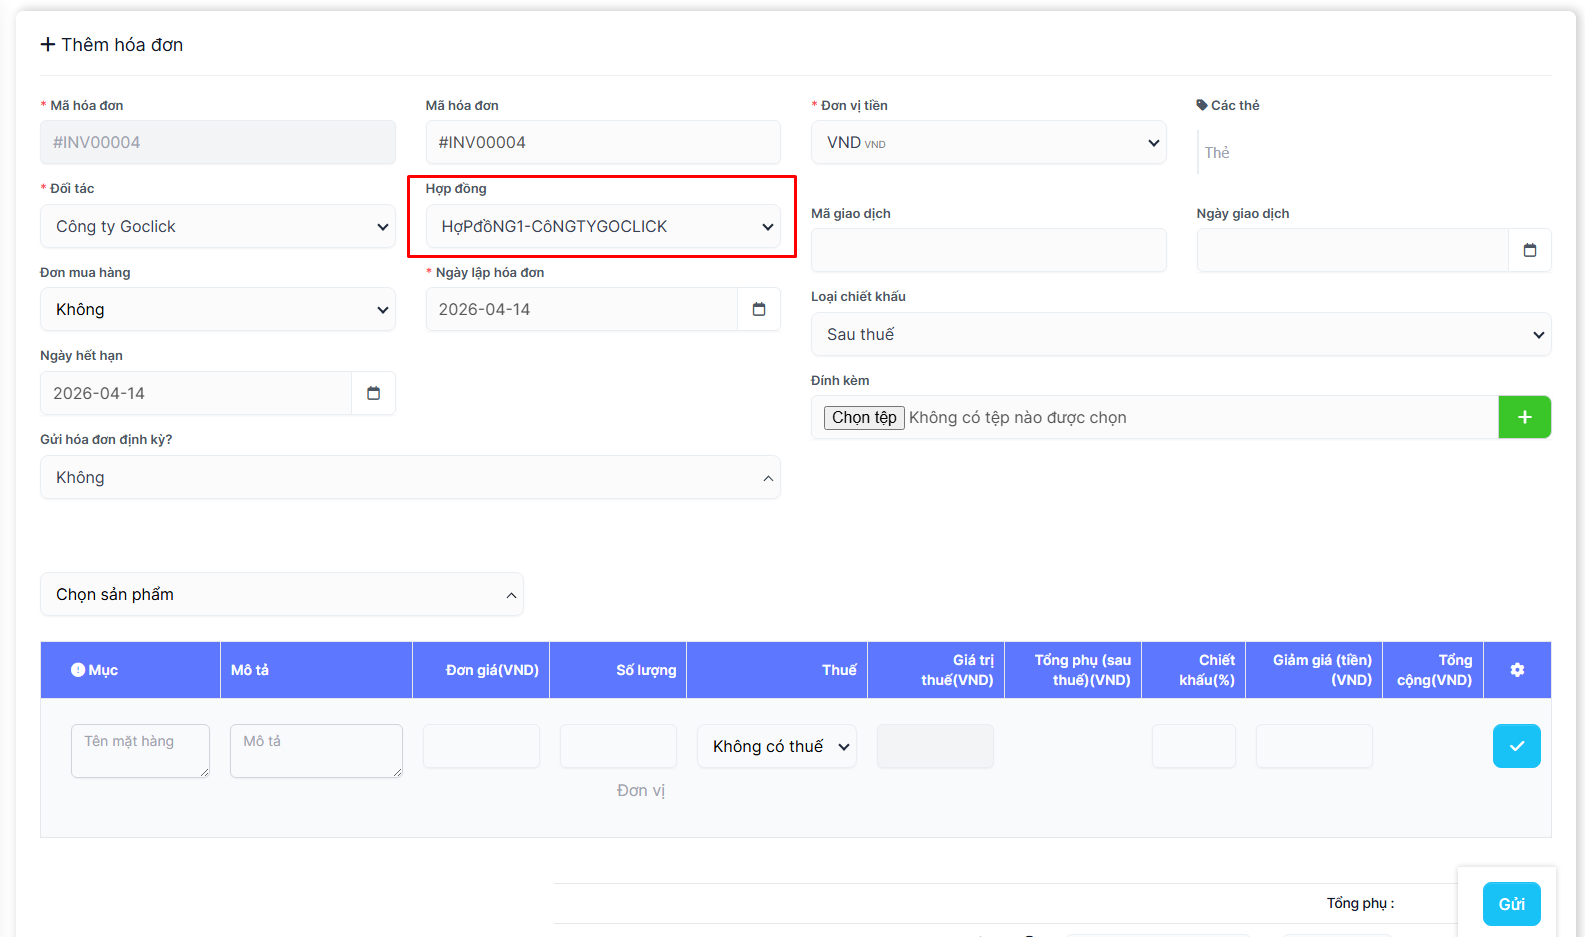1585x937 pixels.
Task: Open the Đơn vị tiền currency dropdown
Action: tap(988, 143)
